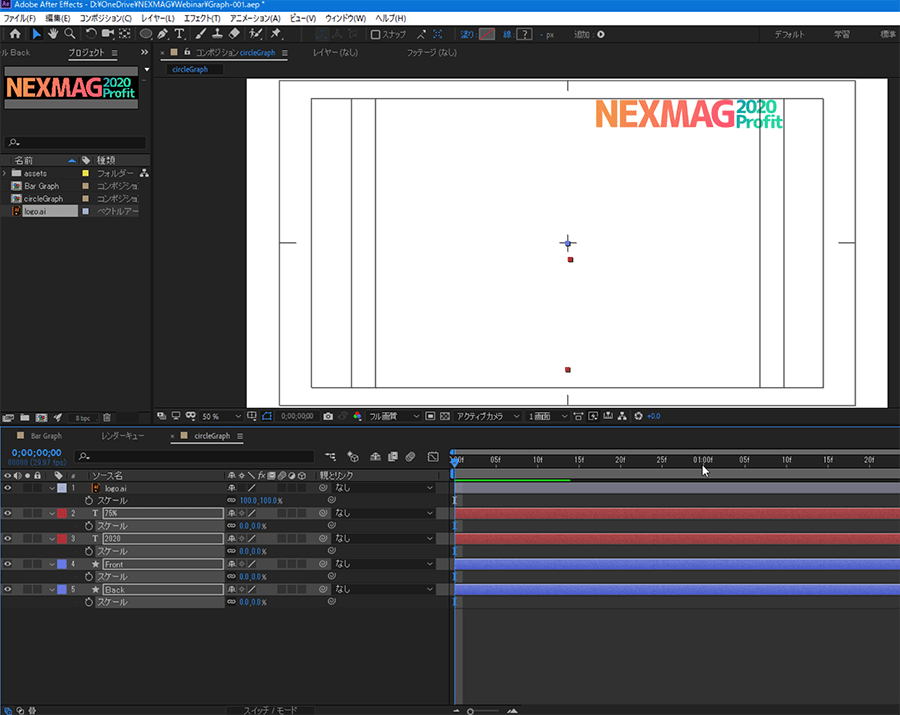Screen dimensions: 900x715
Task: Click the Scale stopwatch for logo.ai layer
Action: (88, 500)
